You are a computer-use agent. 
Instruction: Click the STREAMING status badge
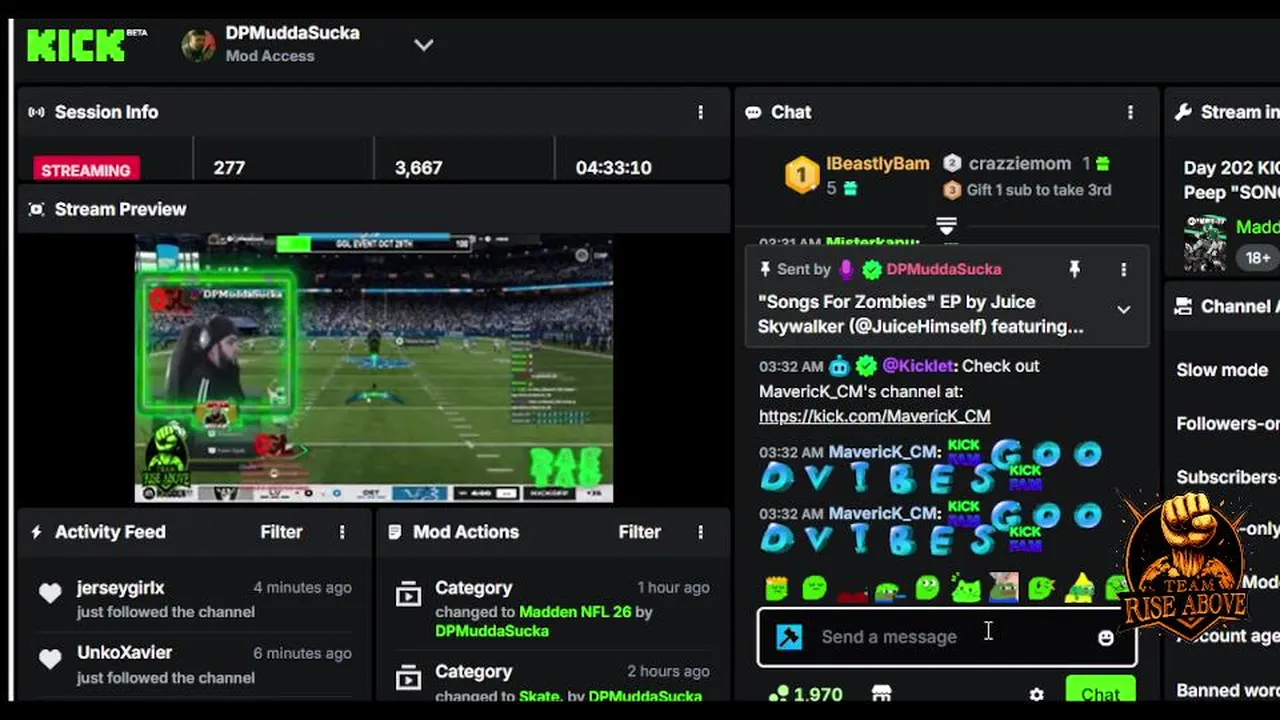pyautogui.click(x=86, y=169)
